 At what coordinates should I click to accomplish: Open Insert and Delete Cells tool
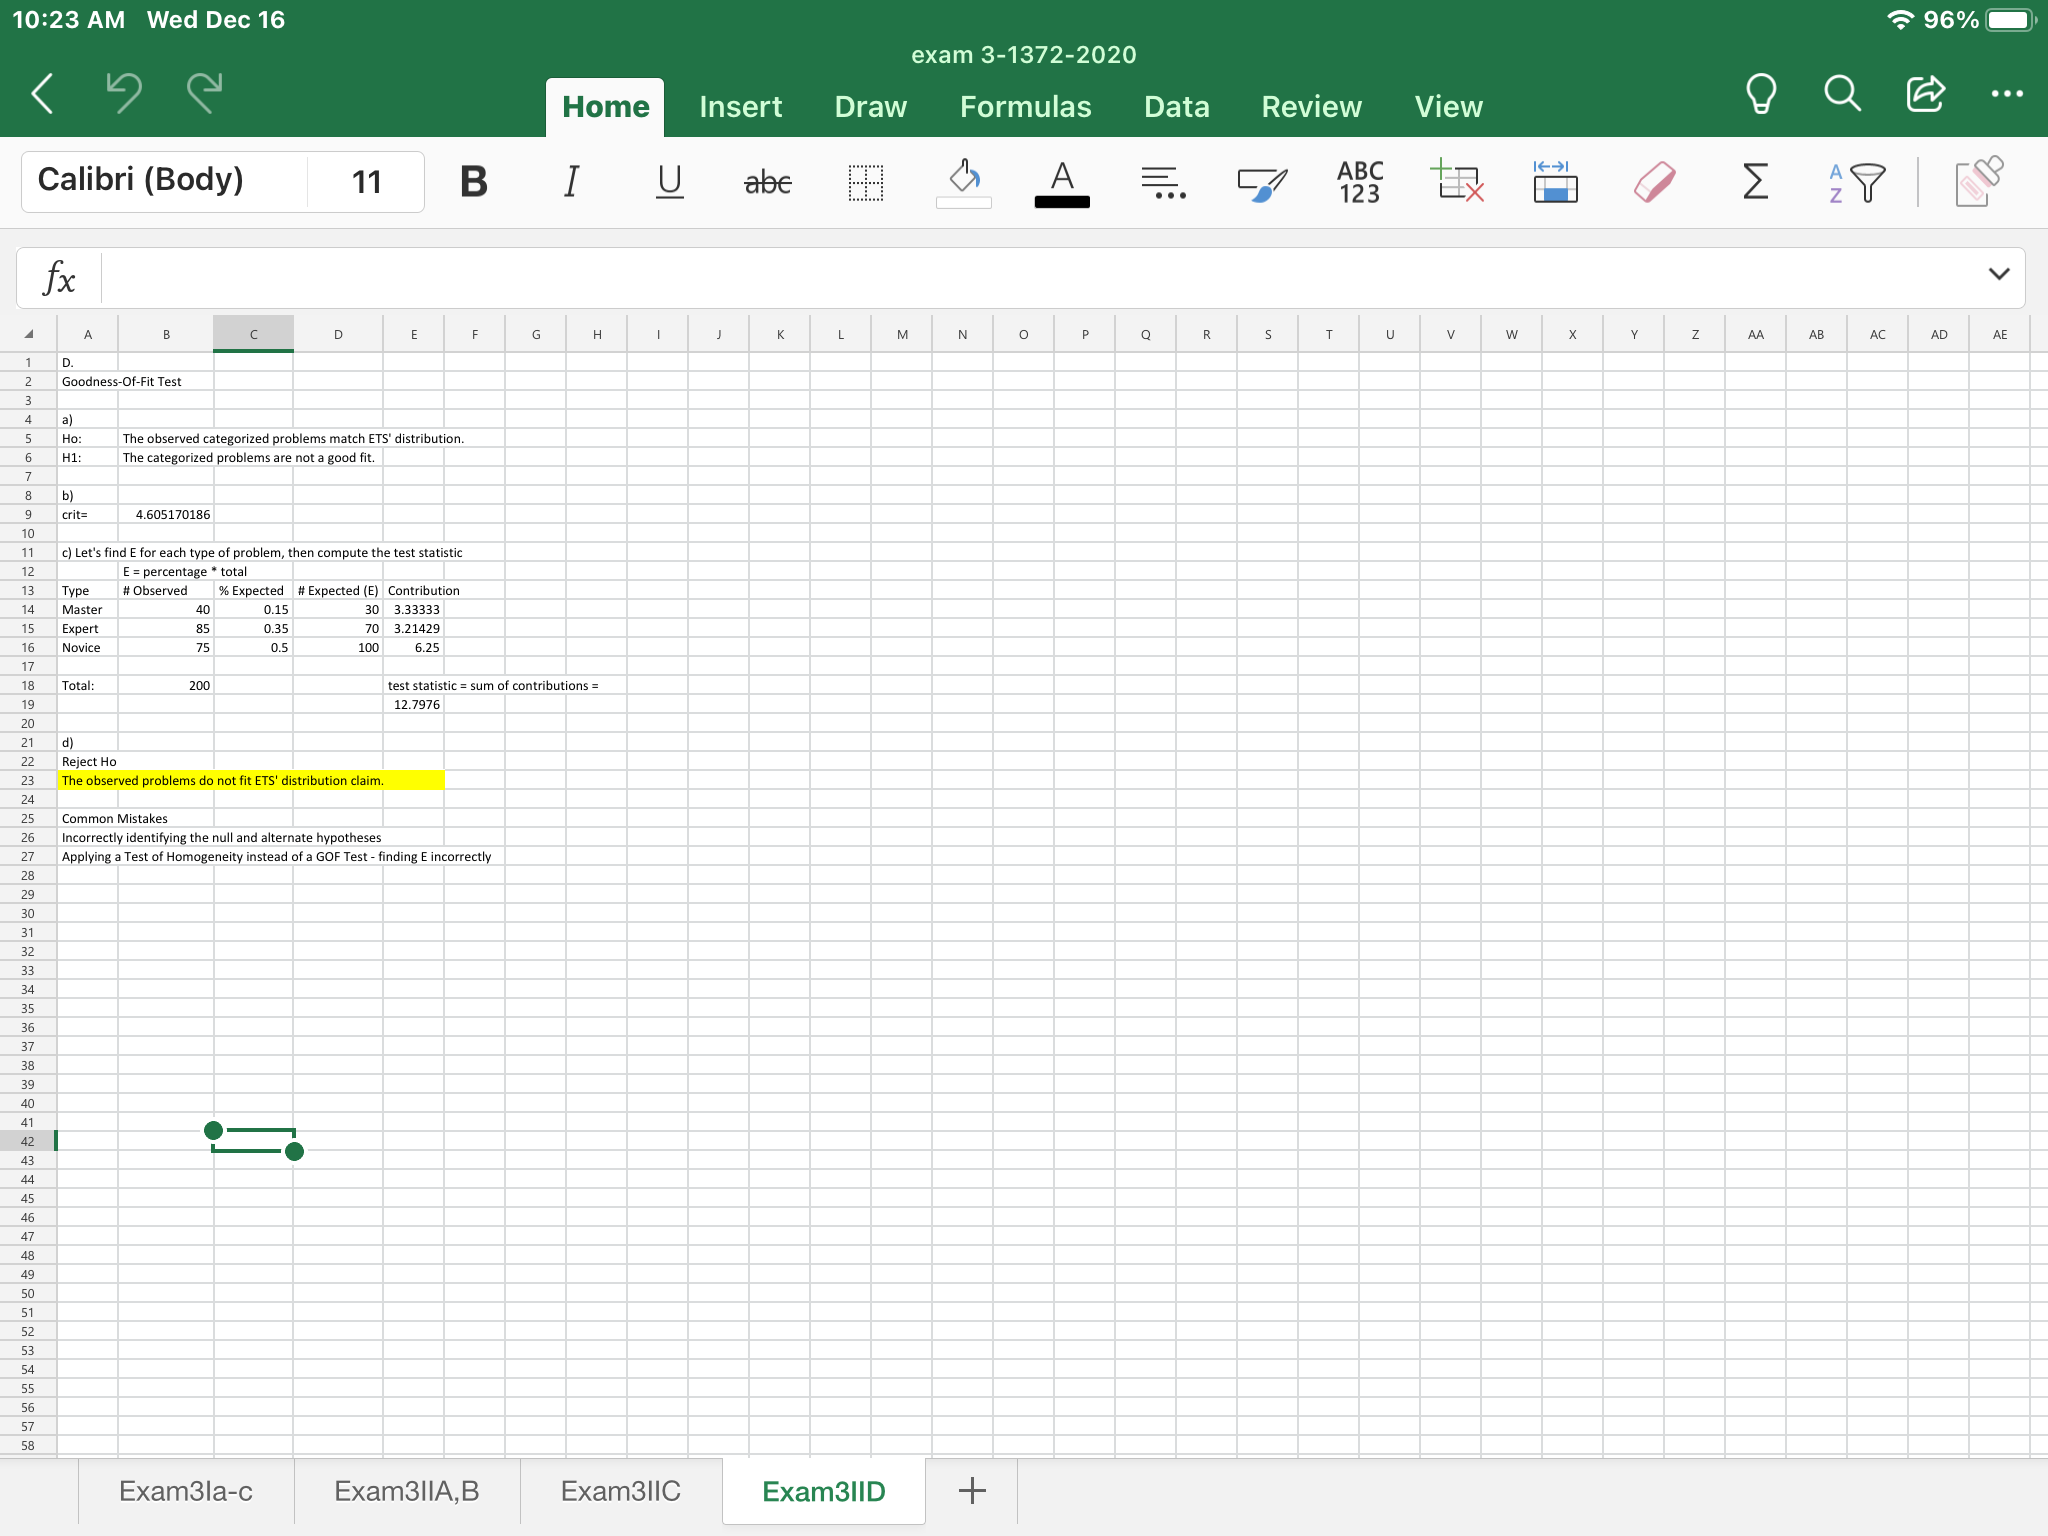click(x=1458, y=182)
